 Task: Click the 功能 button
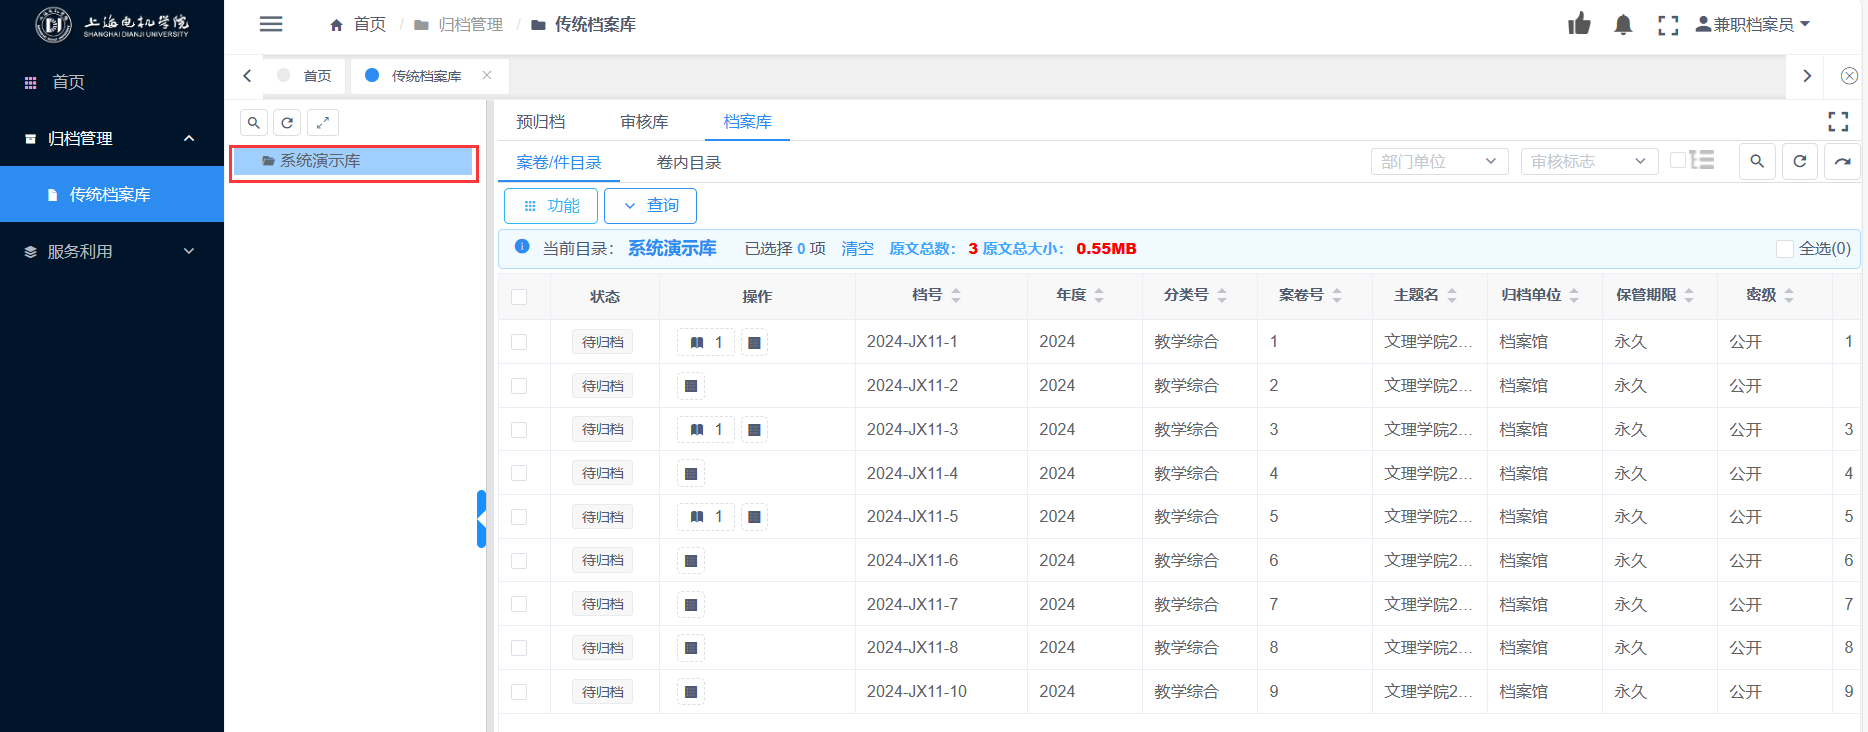click(551, 206)
